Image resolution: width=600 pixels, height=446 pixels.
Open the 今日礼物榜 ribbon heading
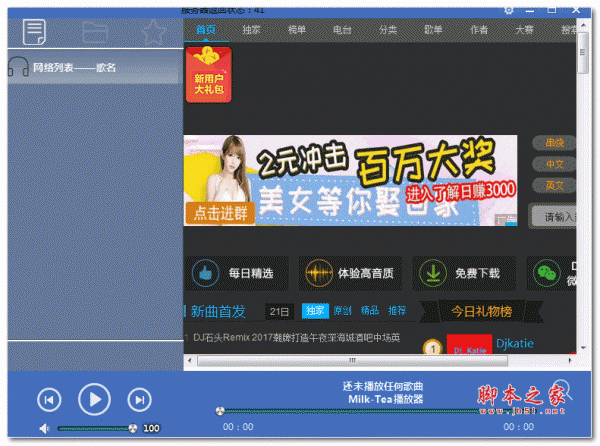click(481, 311)
